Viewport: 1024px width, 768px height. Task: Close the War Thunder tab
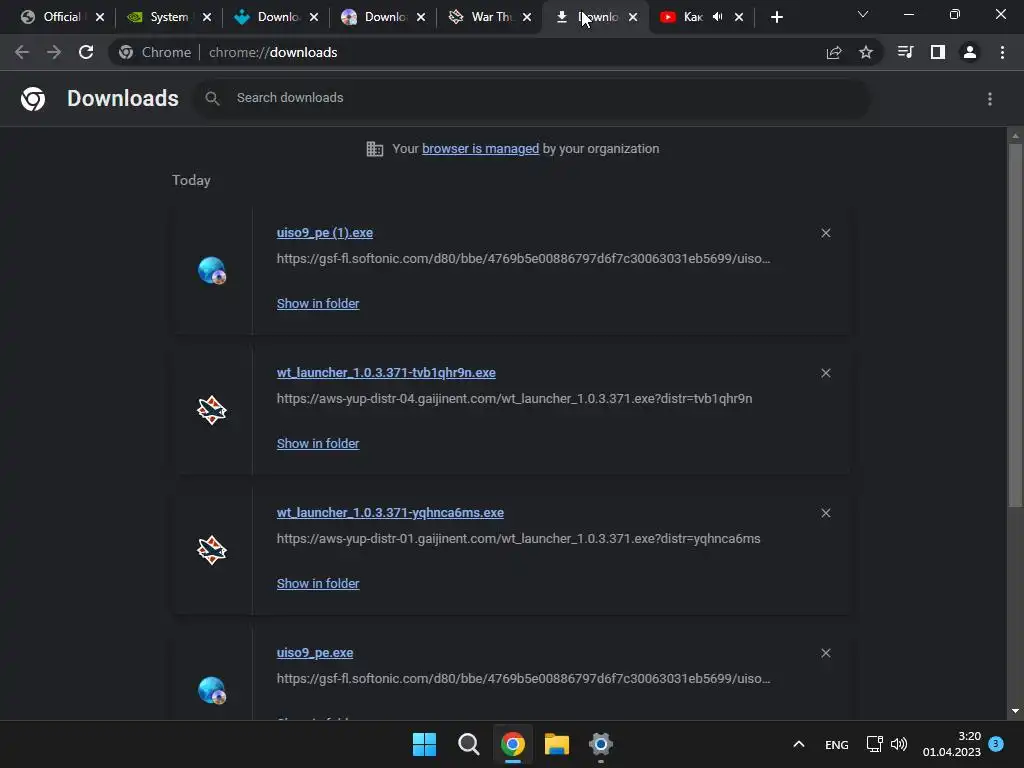[x=527, y=17]
